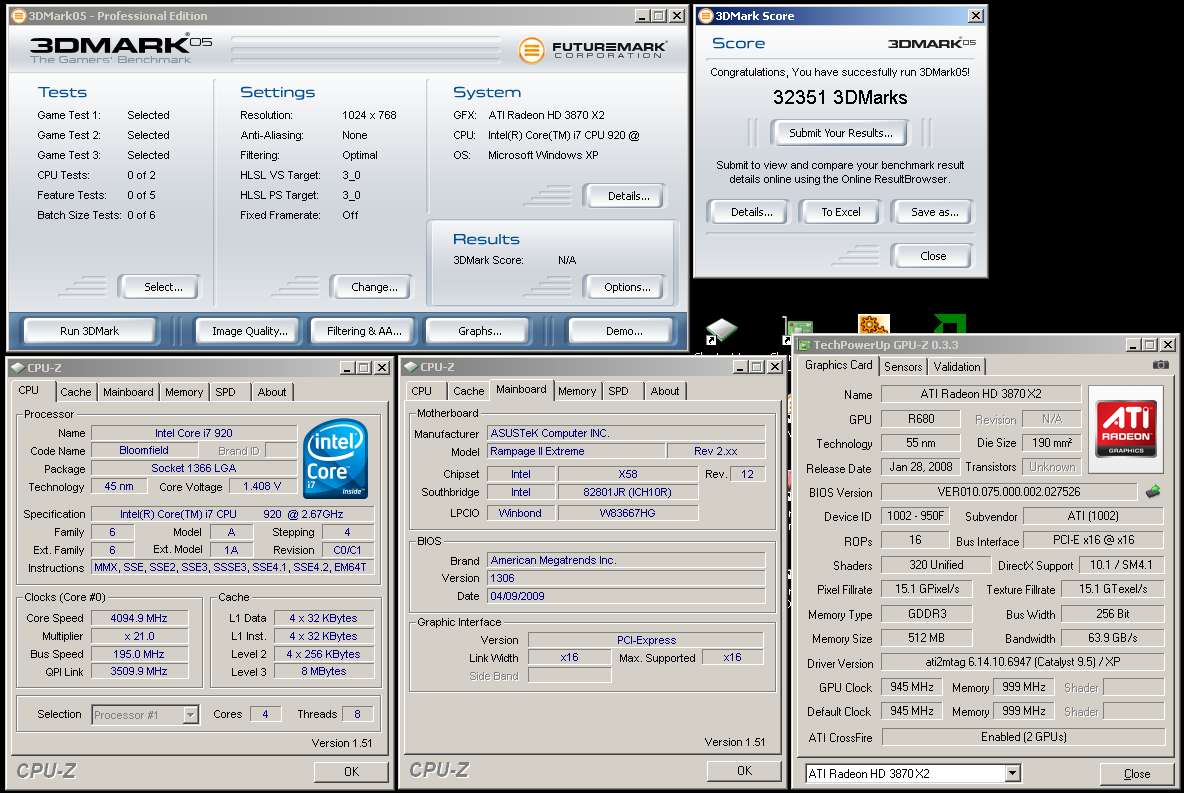Click the BIOS Version field in GPU-Z
The image size is (1184, 793).
tap(1009, 492)
